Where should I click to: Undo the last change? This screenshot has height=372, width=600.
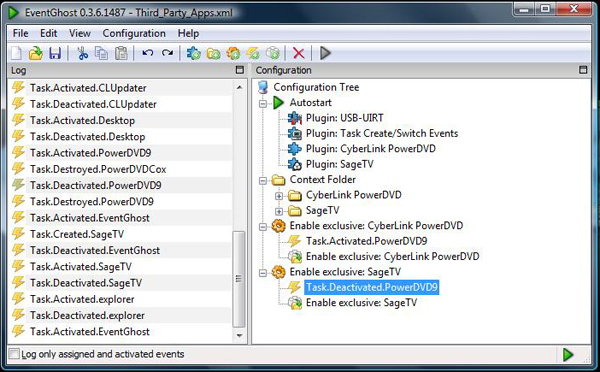pos(148,53)
